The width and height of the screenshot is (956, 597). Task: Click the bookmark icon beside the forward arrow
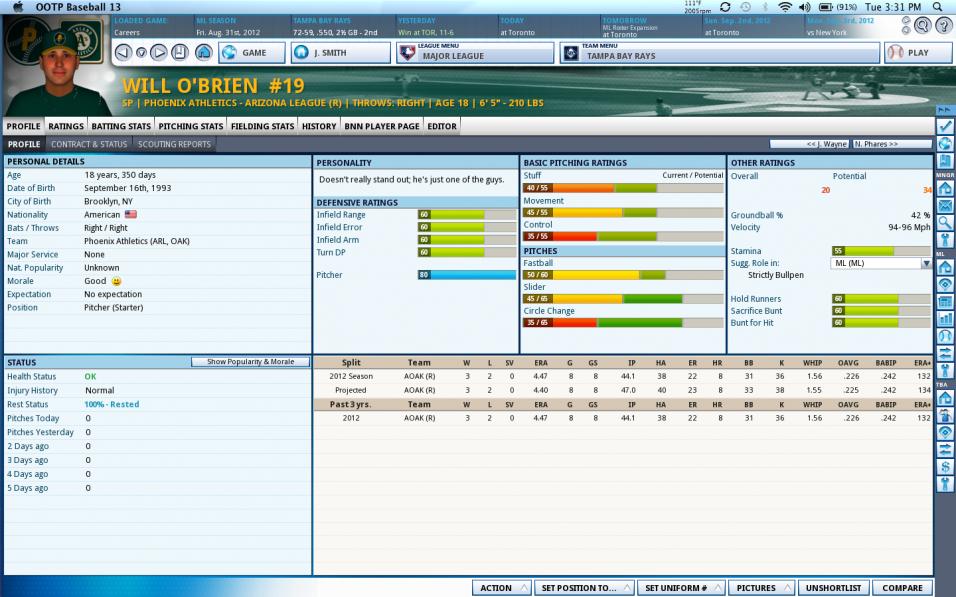click(x=180, y=52)
